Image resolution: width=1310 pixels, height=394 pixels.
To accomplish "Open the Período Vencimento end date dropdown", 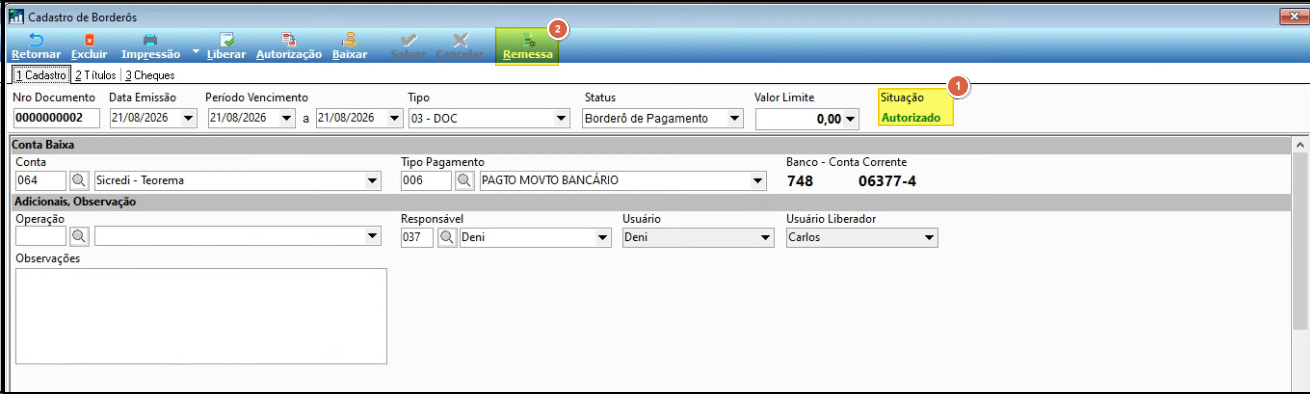I will (394, 118).
